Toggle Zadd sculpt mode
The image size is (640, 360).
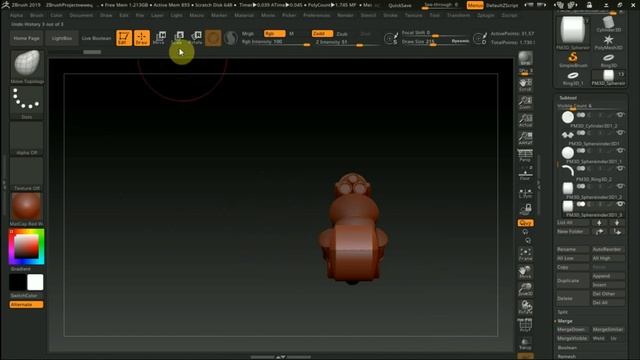click(x=322, y=33)
